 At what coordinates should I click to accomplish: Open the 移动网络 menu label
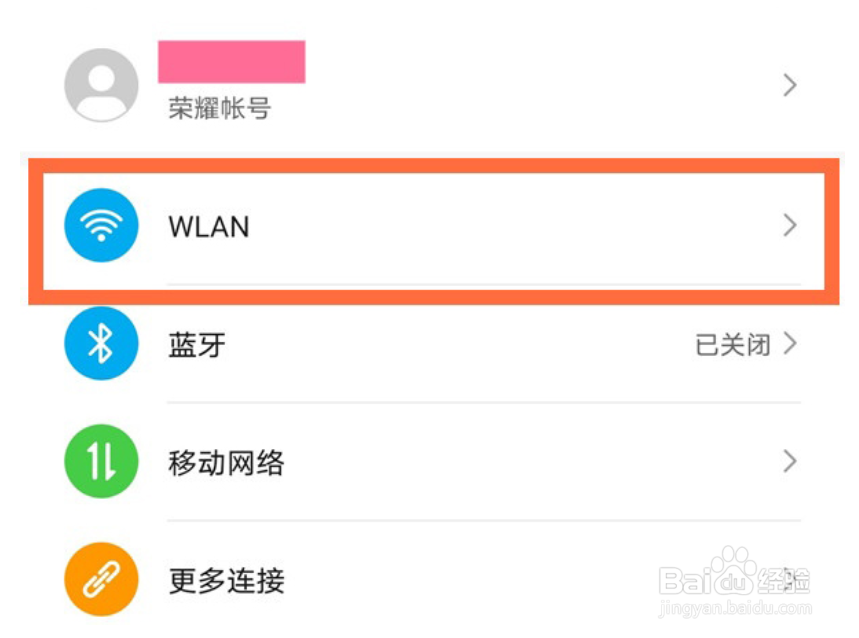pos(226,463)
